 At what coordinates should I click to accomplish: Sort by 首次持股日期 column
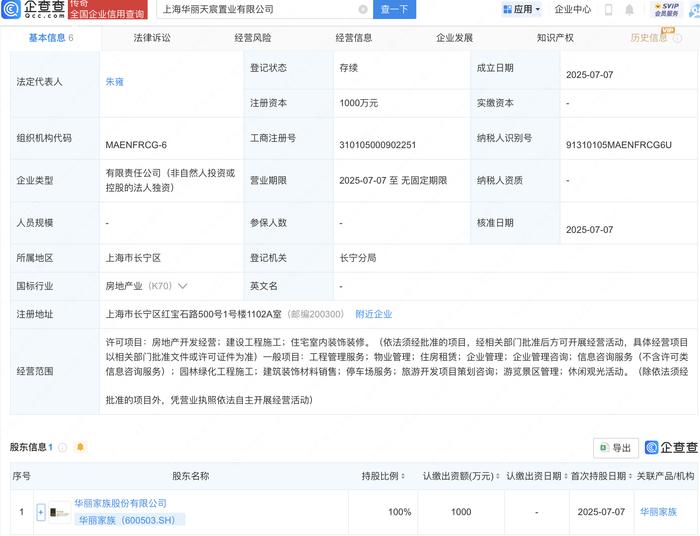630,476
